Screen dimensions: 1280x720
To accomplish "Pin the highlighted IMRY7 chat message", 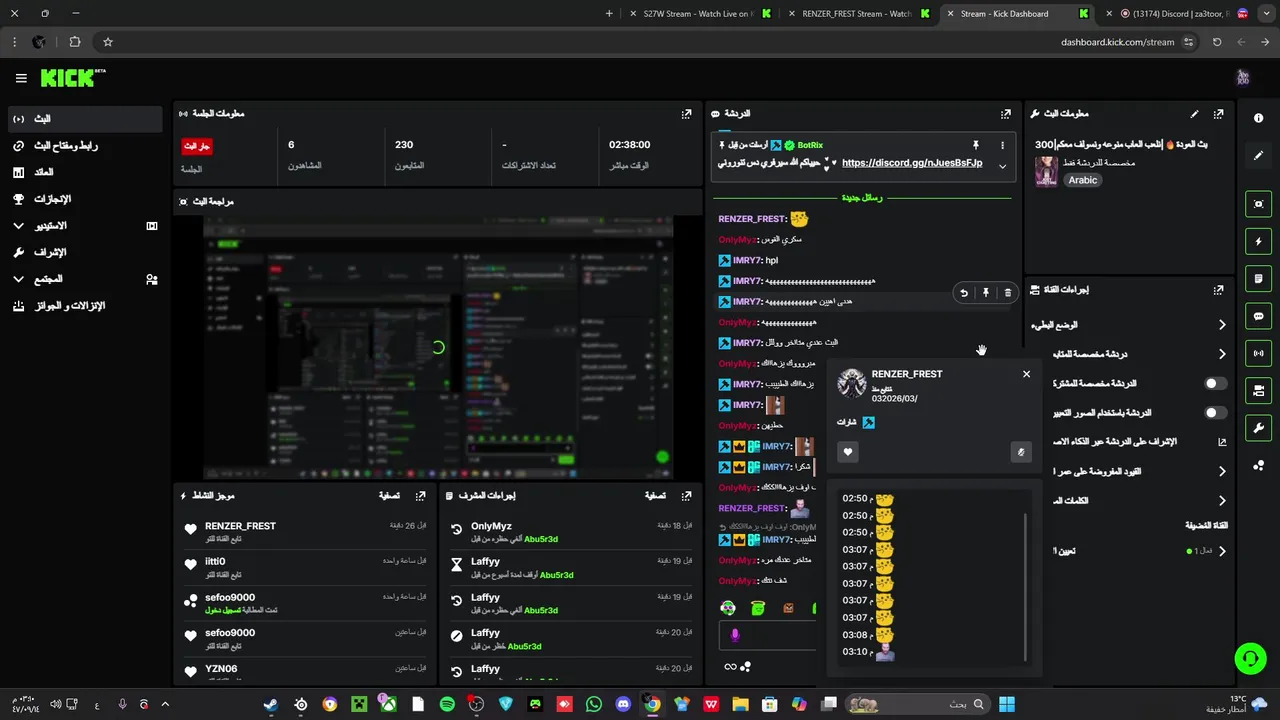I will pos(985,293).
